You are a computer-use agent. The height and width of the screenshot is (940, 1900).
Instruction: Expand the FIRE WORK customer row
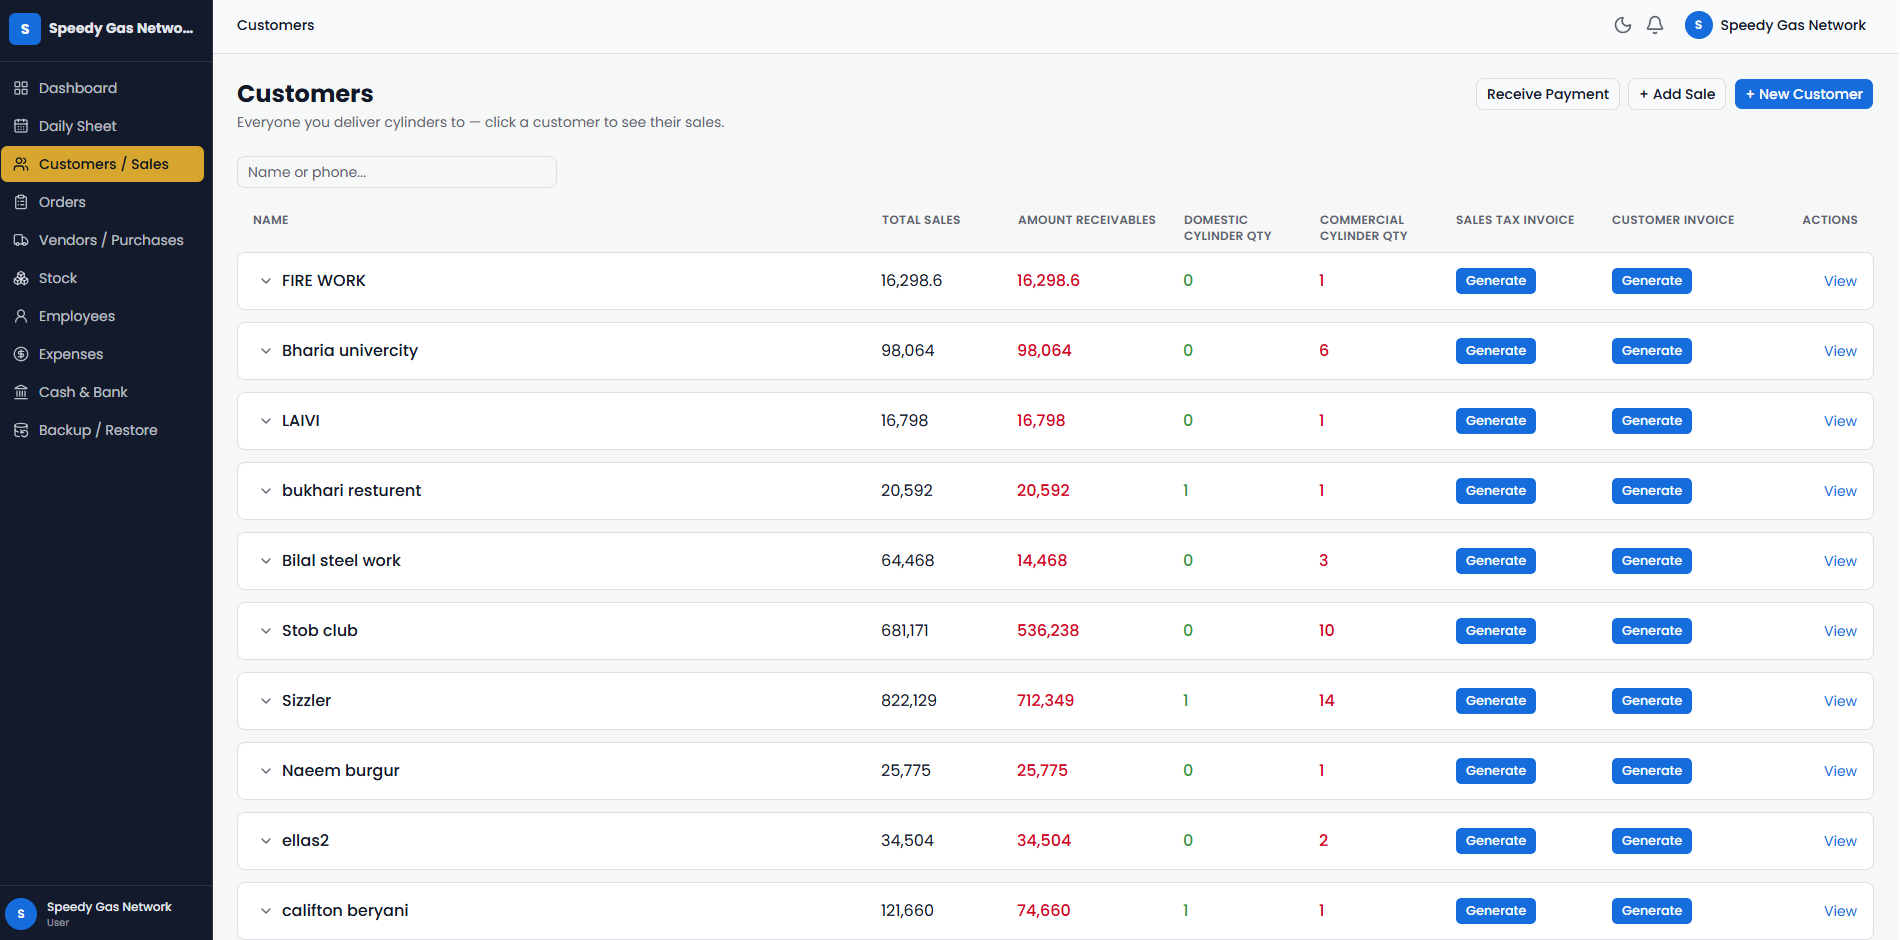pyautogui.click(x=266, y=281)
